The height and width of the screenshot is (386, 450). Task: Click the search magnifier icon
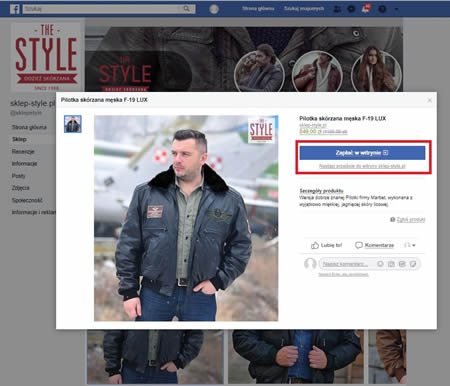(x=186, y=9)
